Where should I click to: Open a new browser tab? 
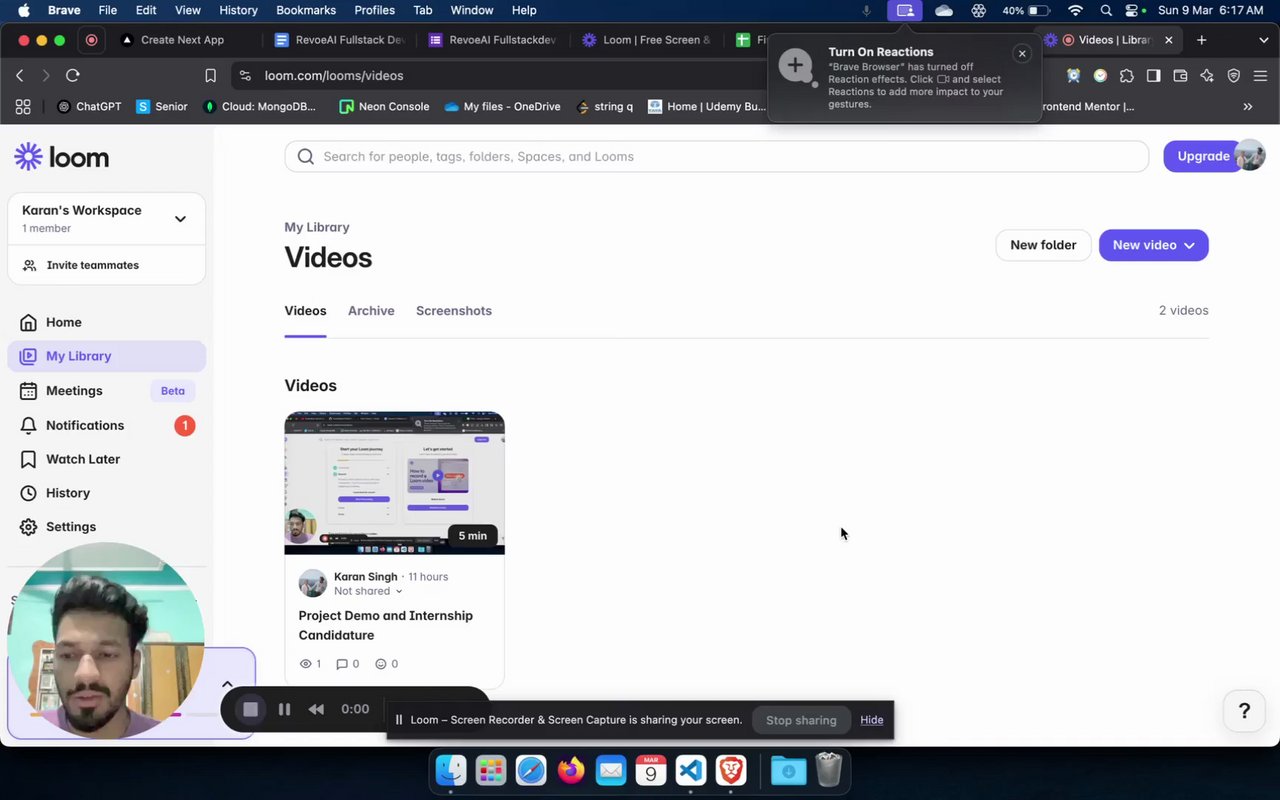click(1202, 40)
